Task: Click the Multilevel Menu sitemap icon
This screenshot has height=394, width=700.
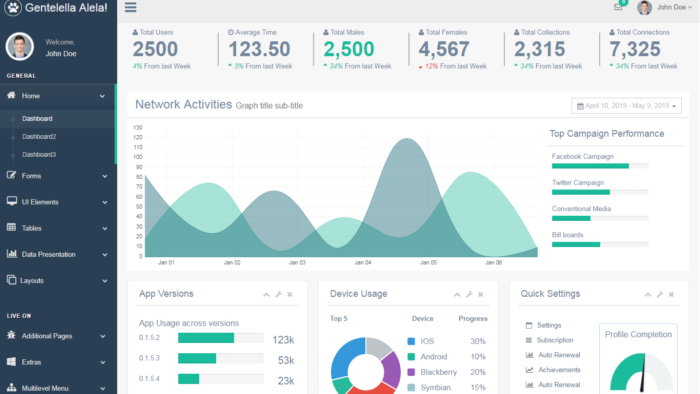Action: point(11,387)
